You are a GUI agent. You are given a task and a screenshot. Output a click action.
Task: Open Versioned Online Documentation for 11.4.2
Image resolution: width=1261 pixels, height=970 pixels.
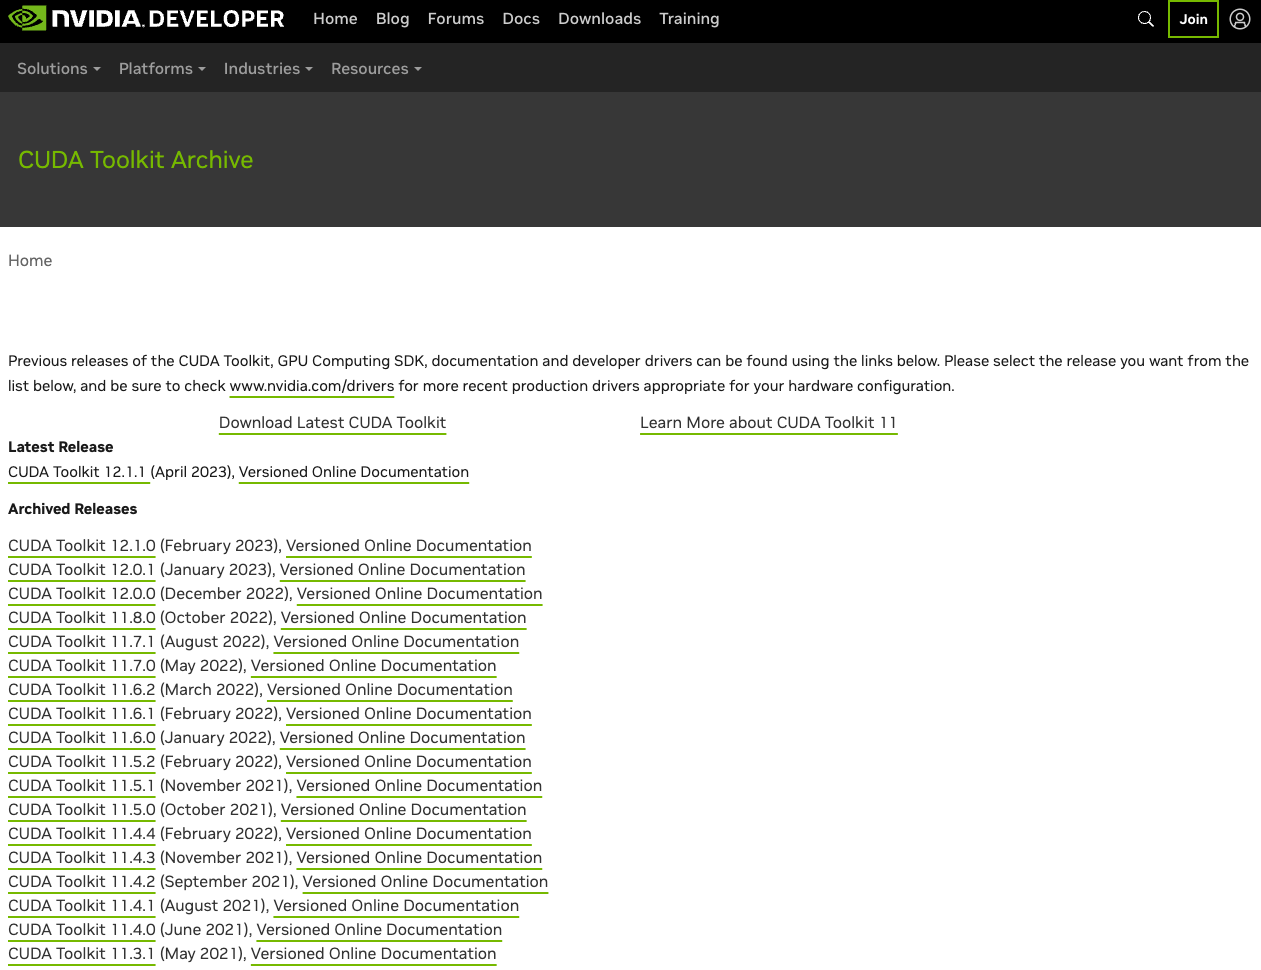(426, 882)
